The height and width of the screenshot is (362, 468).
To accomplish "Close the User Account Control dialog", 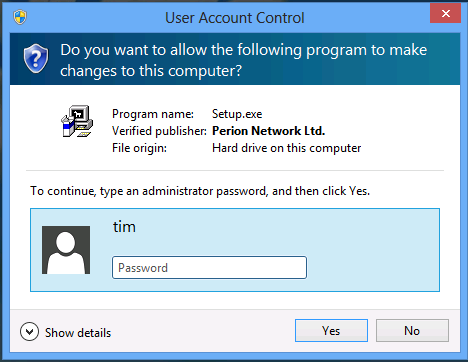I will click(445, 13).
